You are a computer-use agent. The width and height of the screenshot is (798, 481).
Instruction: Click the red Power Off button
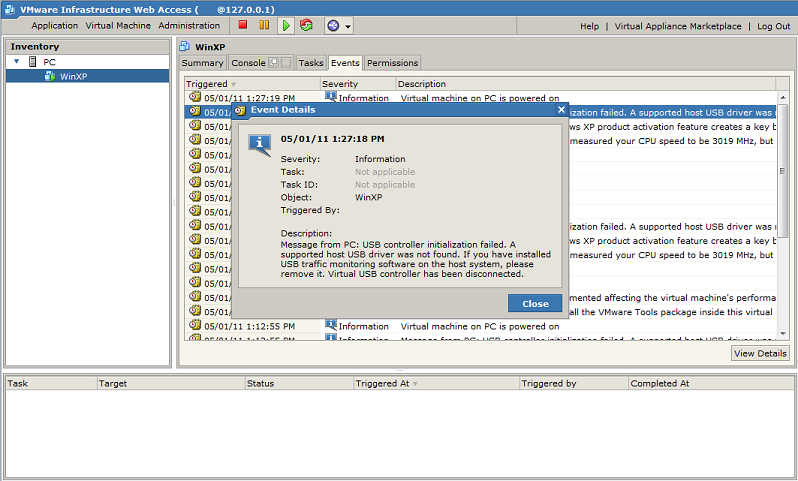(x=243, y=25)
